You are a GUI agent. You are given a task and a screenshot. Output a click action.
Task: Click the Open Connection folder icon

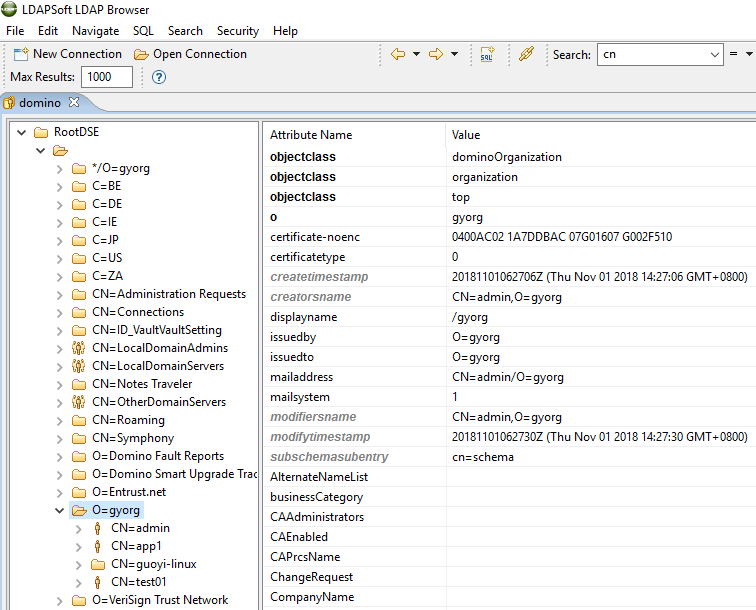click(141, 54)
